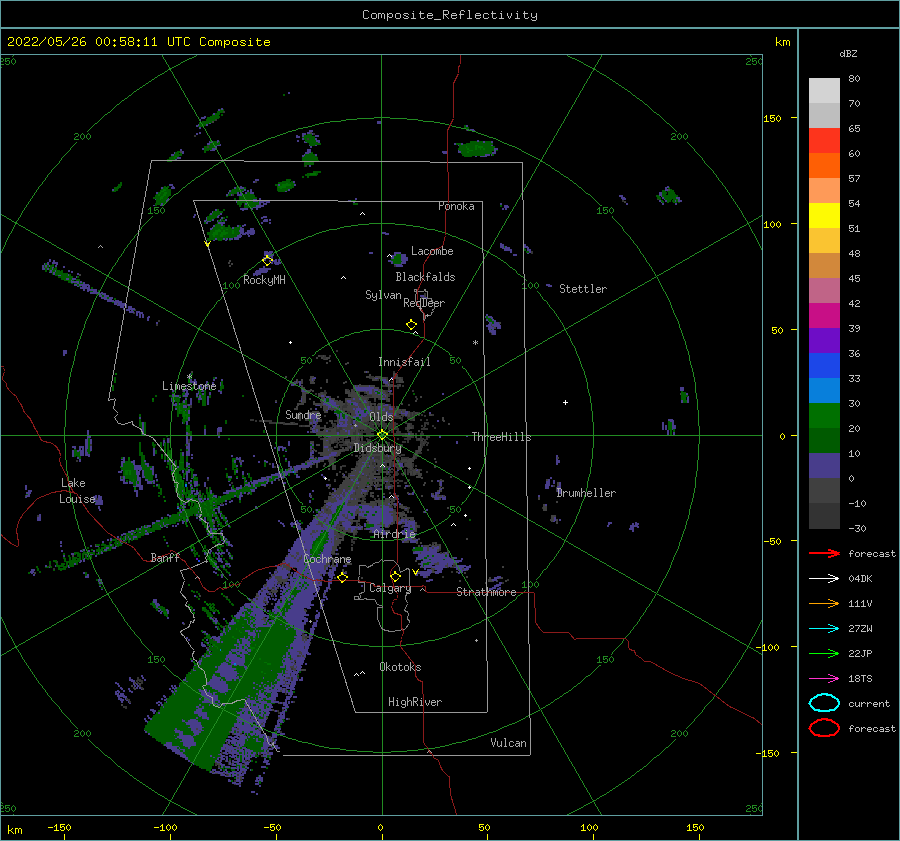The height and width of the screenshot is (841, 900).
Task: Click the Vulcan label
Action: (508, 743)
